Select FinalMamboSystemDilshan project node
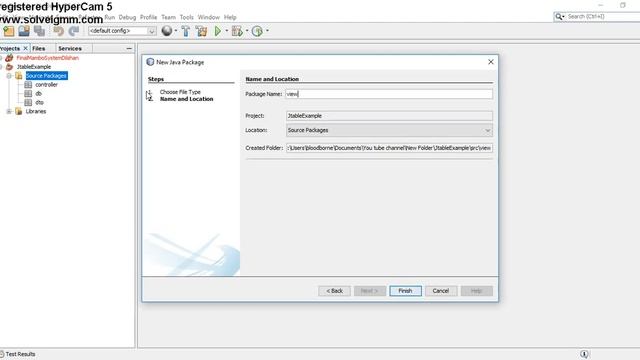Image resolution: width=640 pixels, height=360 pixels. (48, 58)
